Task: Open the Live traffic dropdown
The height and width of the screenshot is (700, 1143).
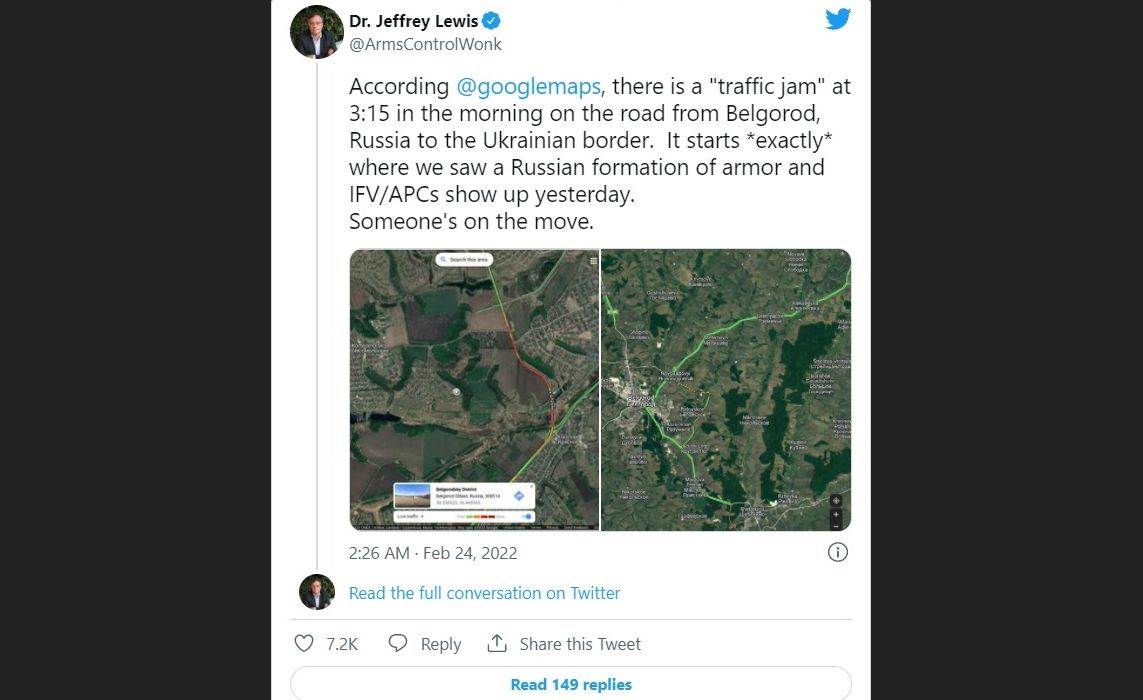Action: tap(411, 516)
